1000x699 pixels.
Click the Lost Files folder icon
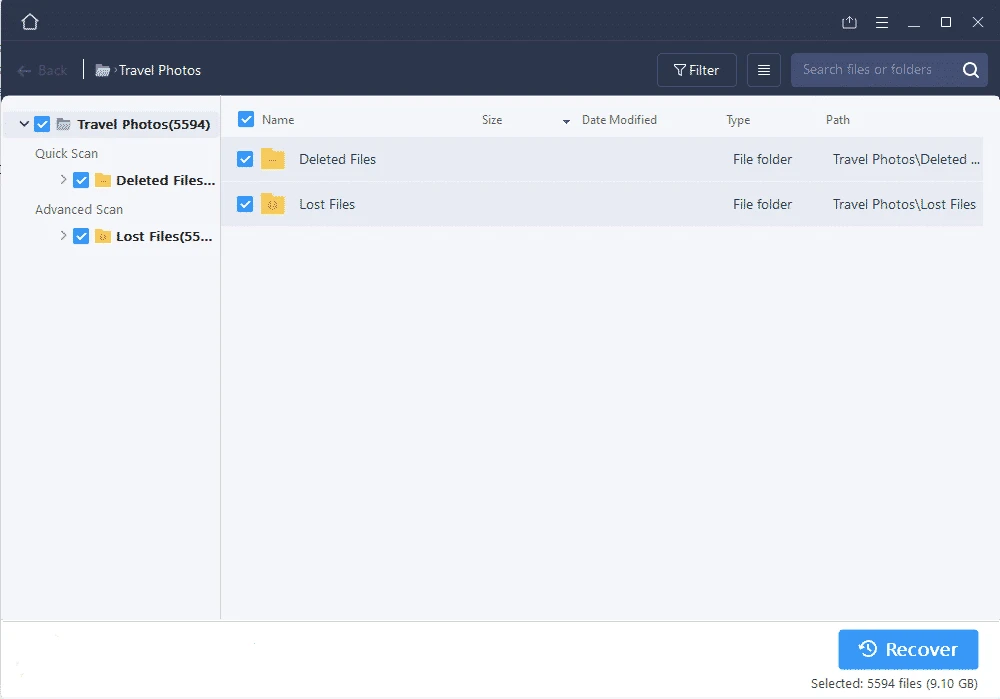[x=271, y=203]
